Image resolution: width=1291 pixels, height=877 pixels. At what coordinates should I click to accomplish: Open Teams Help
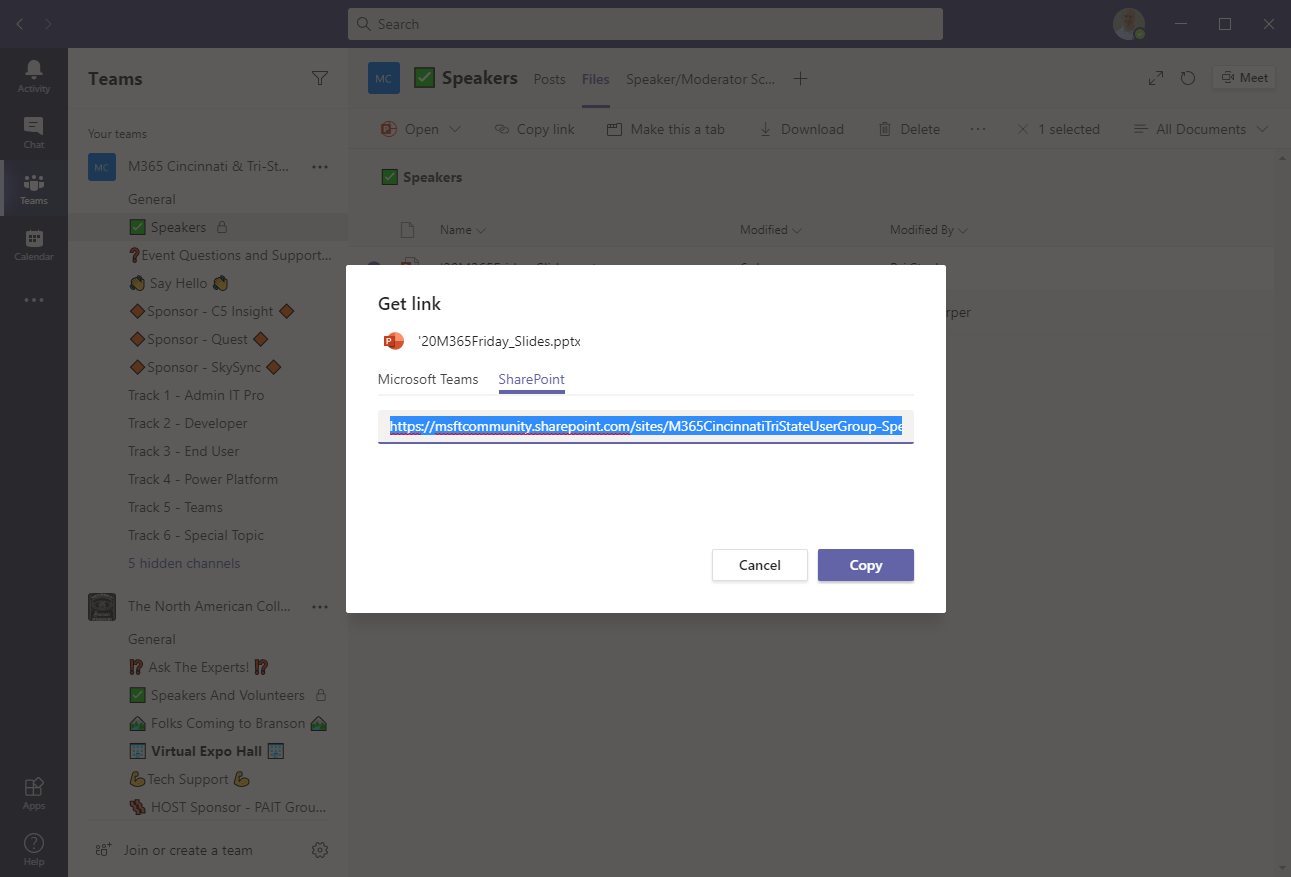pyautogui.click(x=33, y=844)
